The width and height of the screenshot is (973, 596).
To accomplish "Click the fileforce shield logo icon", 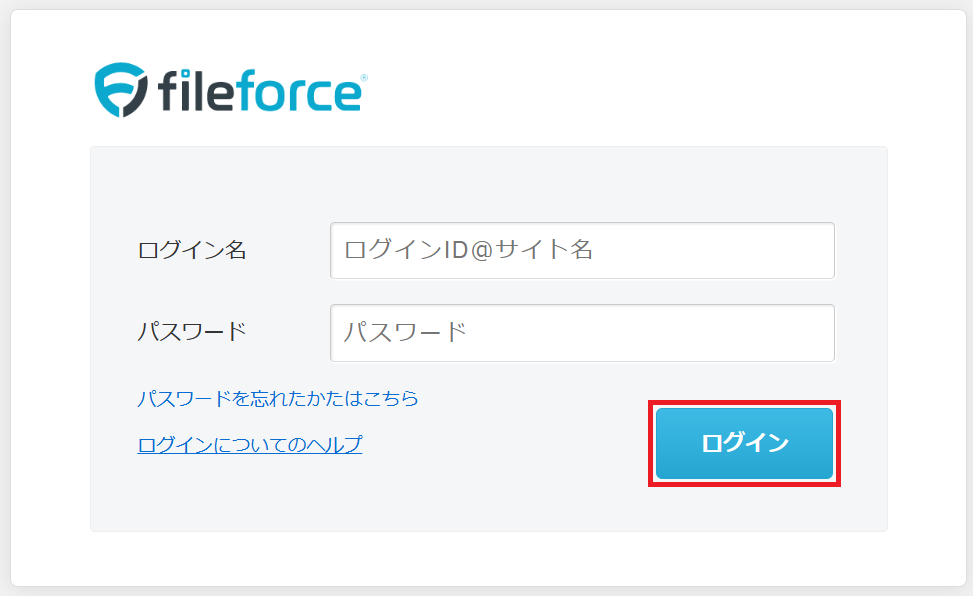I will (121, 89).
